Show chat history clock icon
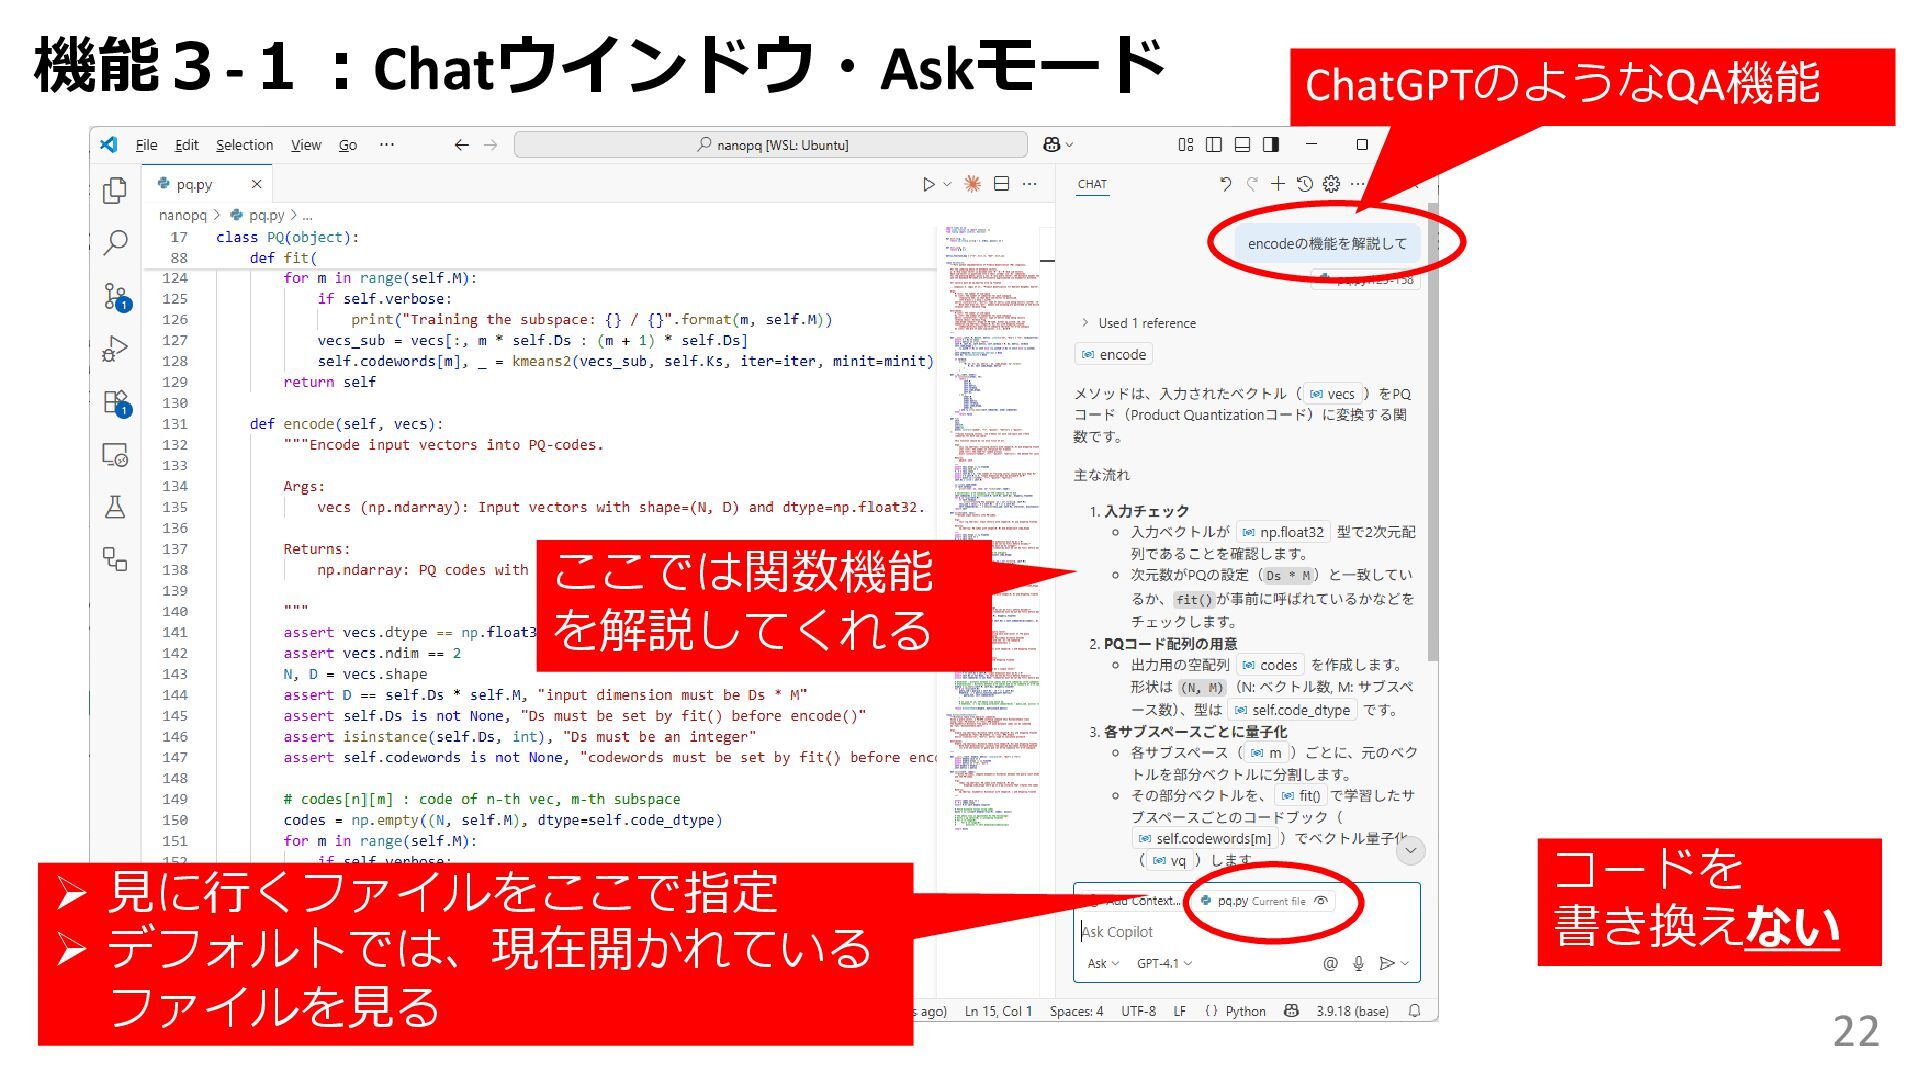Screen dimensions: 1920x1080 click(x=1305, y=184)
